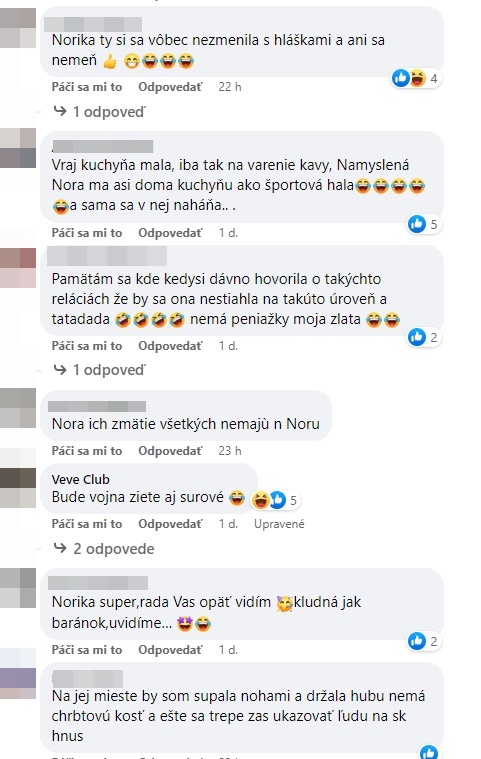Click Odpovedať under Pamätám sa comment
Image resolution: width=481 pixels, height=759 pixels.
coord(170,346)
